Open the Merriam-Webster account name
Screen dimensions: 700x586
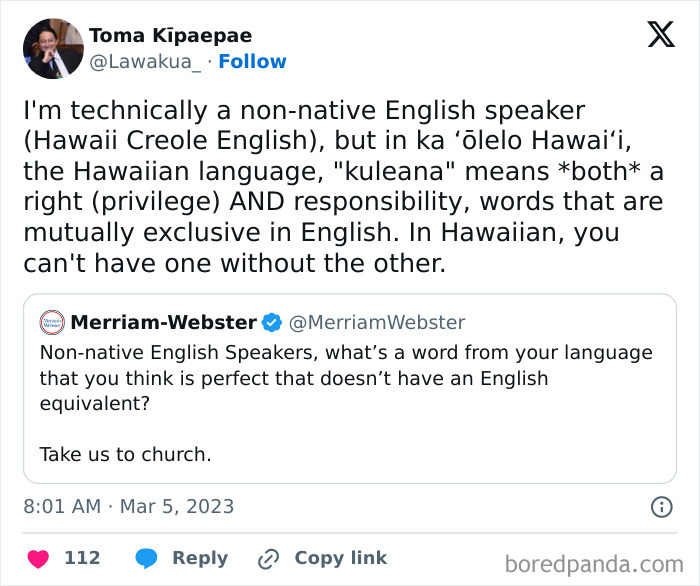pos(163,322)
